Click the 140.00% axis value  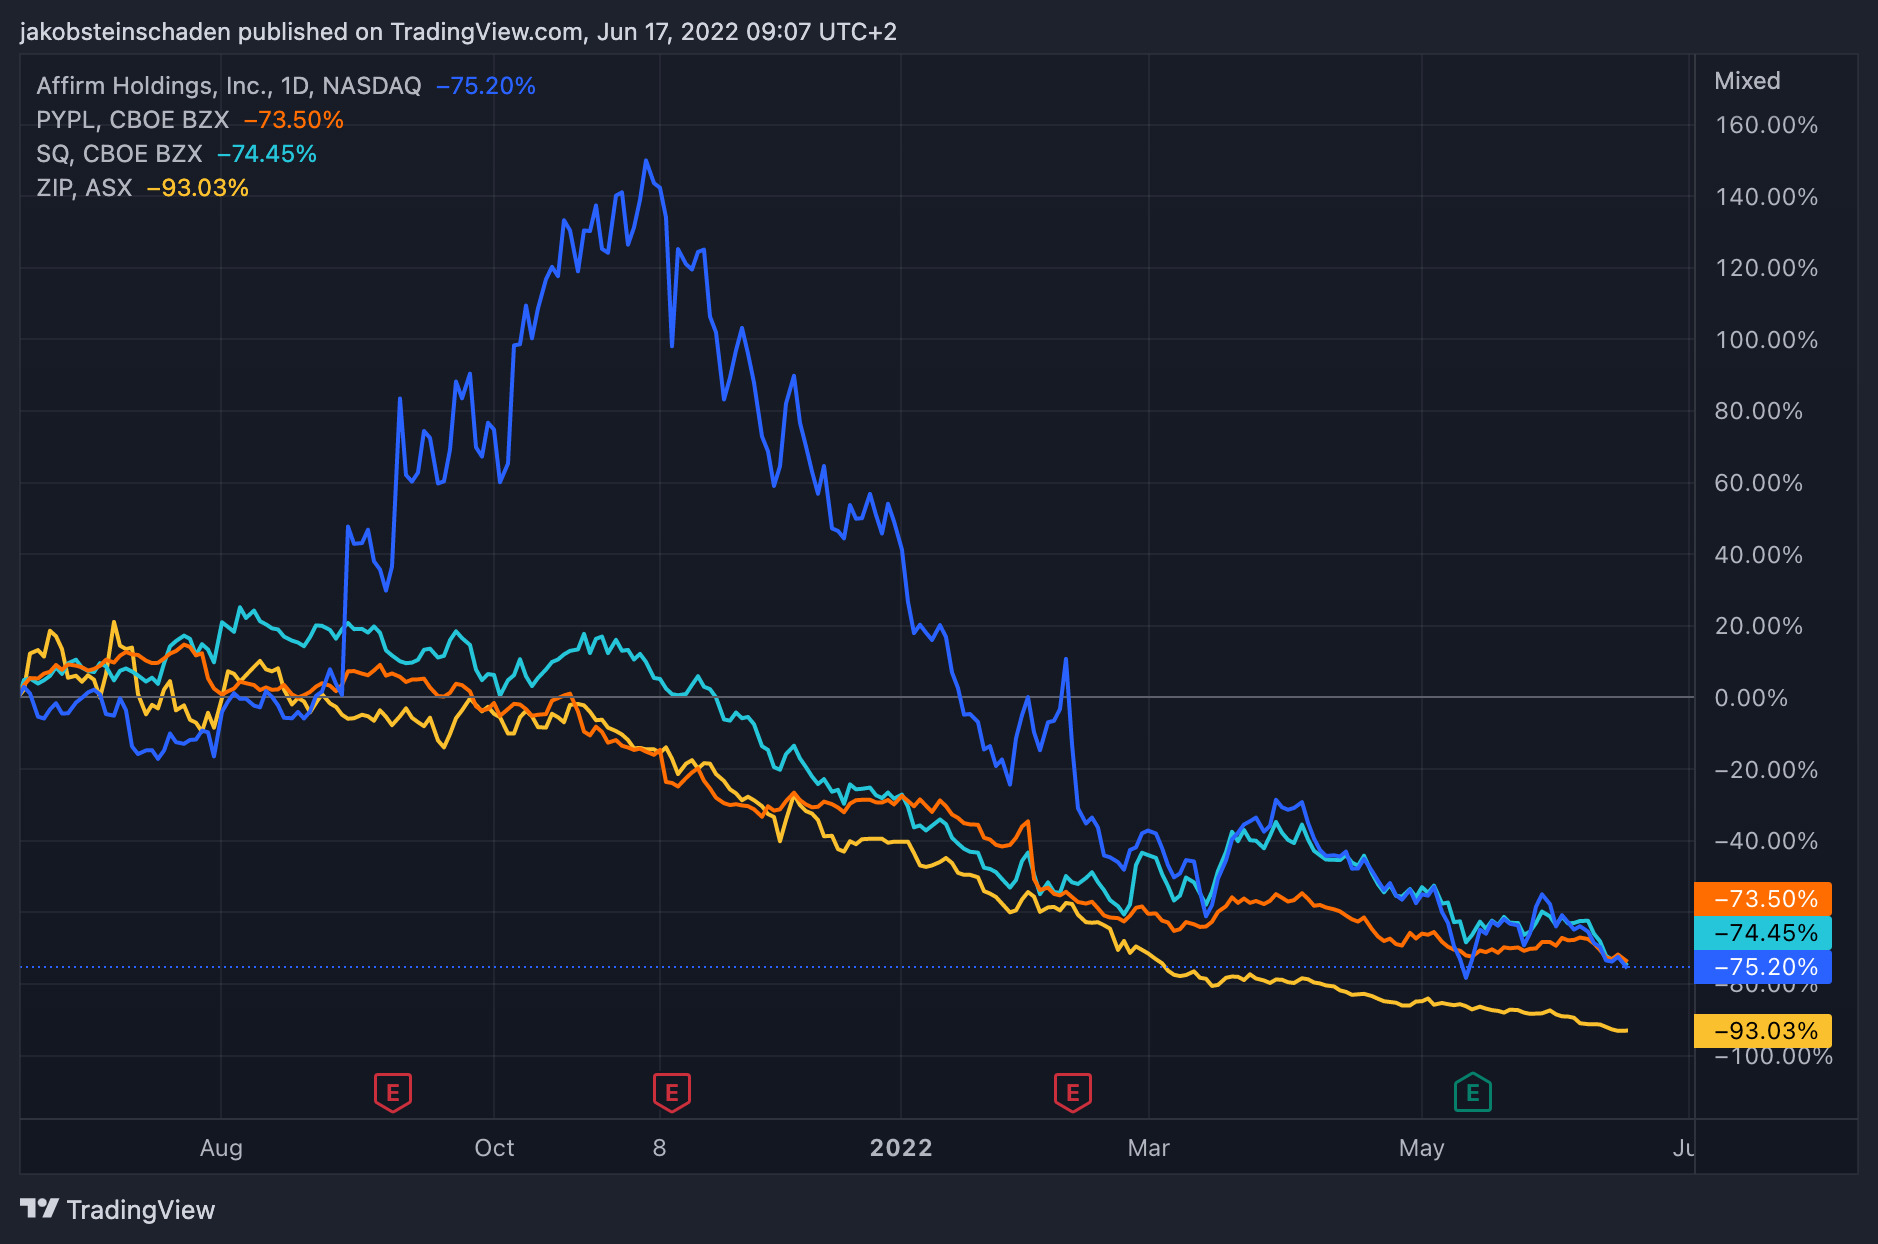[x=1766, y=197]
